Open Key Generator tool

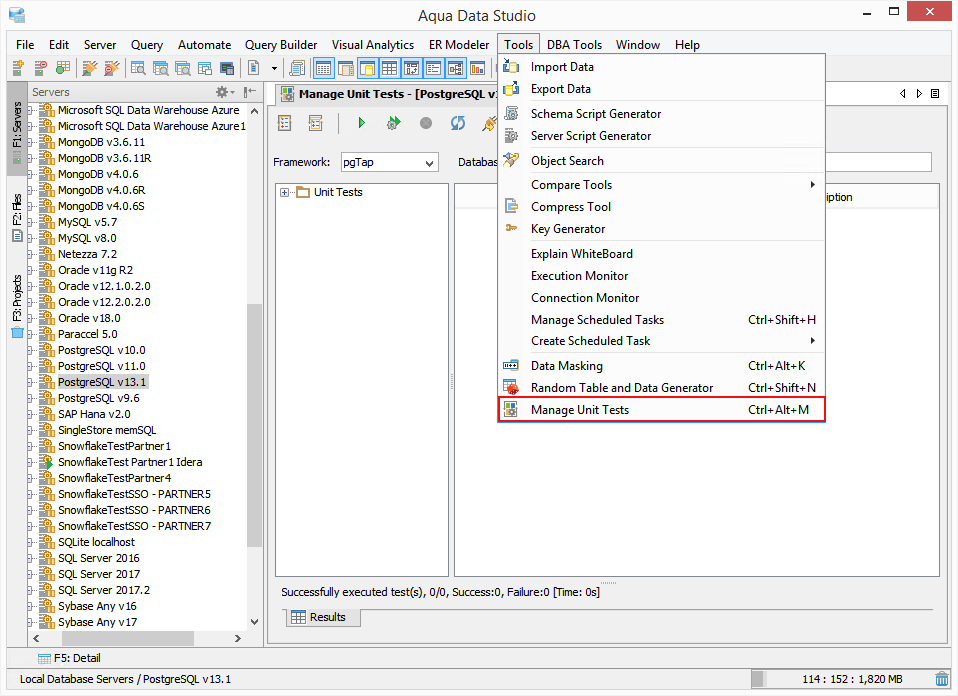coord(662,229)
